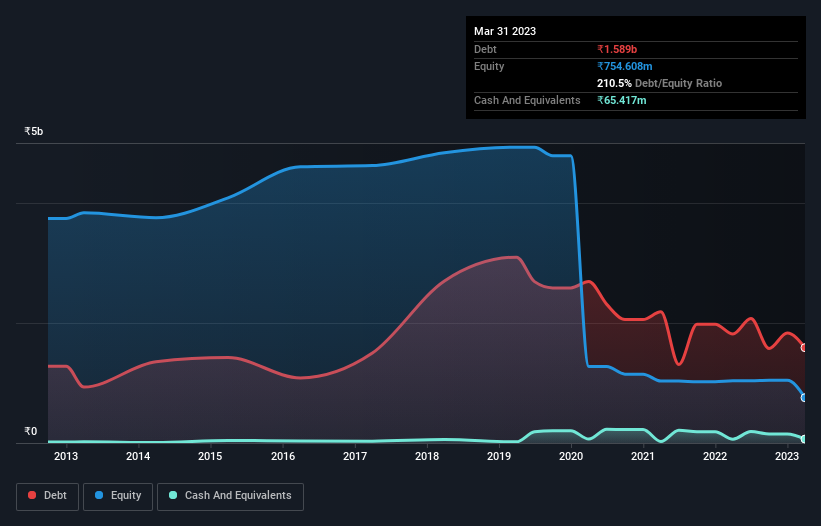Select the red Debt endpoint marker
The image size is (821, 526).
[x=804, y=348]
